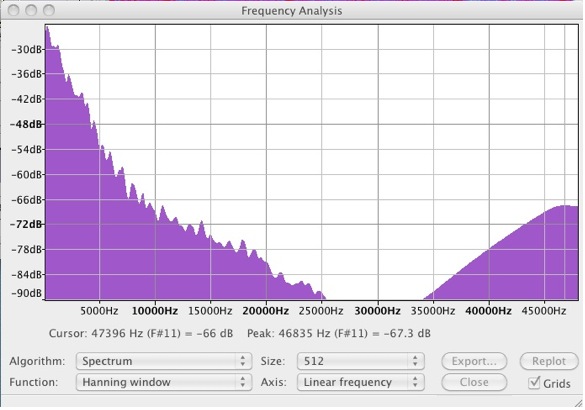Click the Function dropdown stepper arrows
Image resolution: width=585 pixels, height=410 pixels.
tap(243, 382)
